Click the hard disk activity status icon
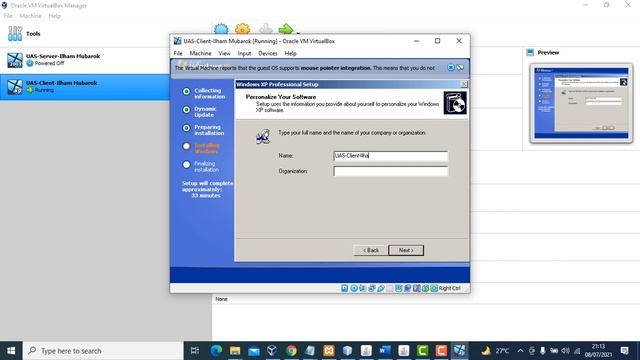Screen dimensions: 640x360 (x=345, y=288)
